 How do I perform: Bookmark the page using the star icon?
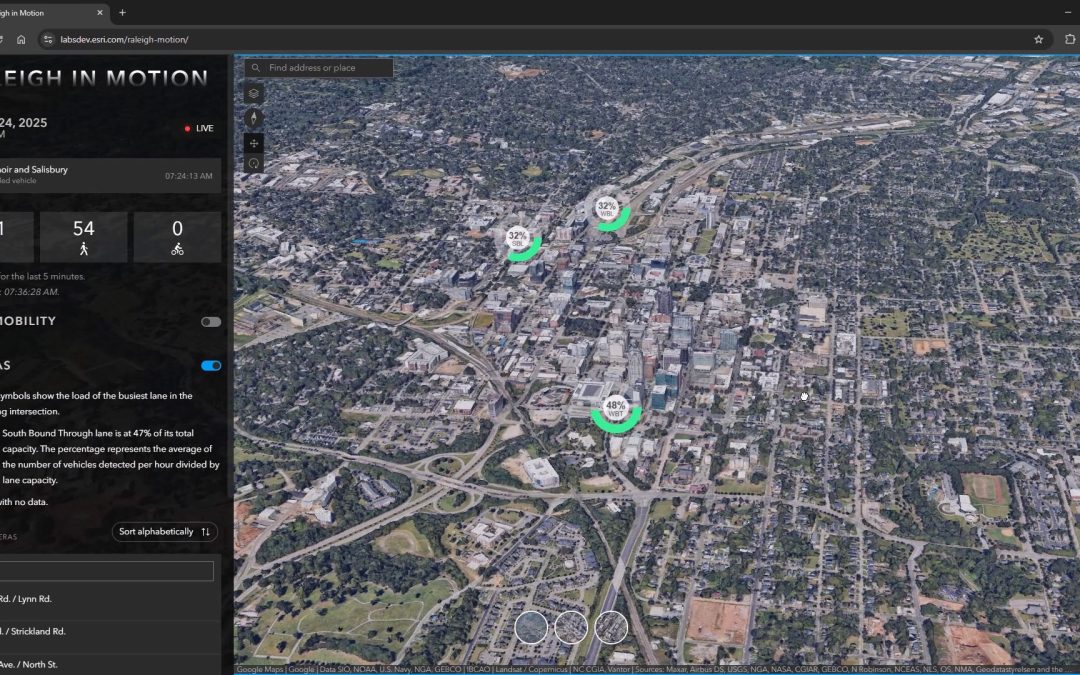[1038, 38]
